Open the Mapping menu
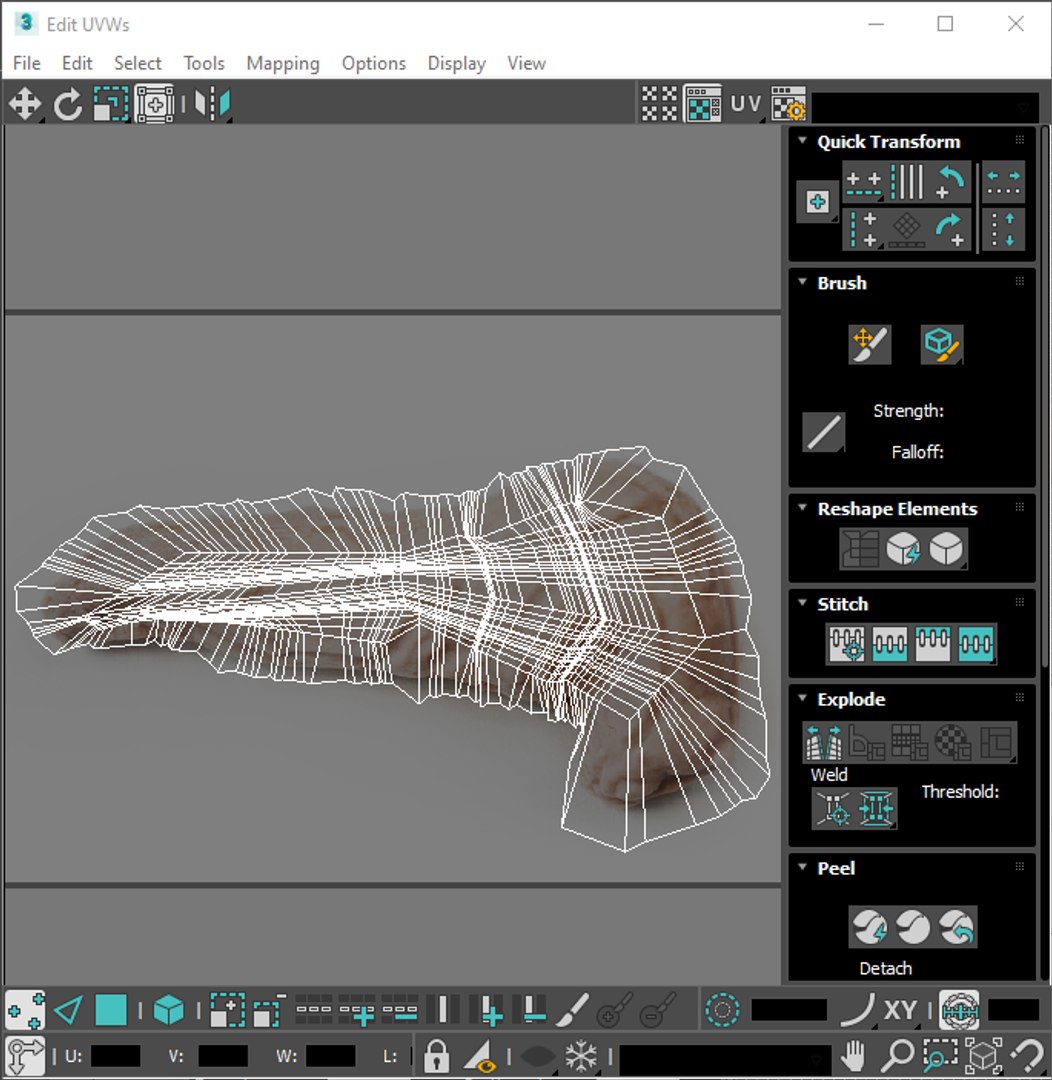 click(x=283, y=63)
